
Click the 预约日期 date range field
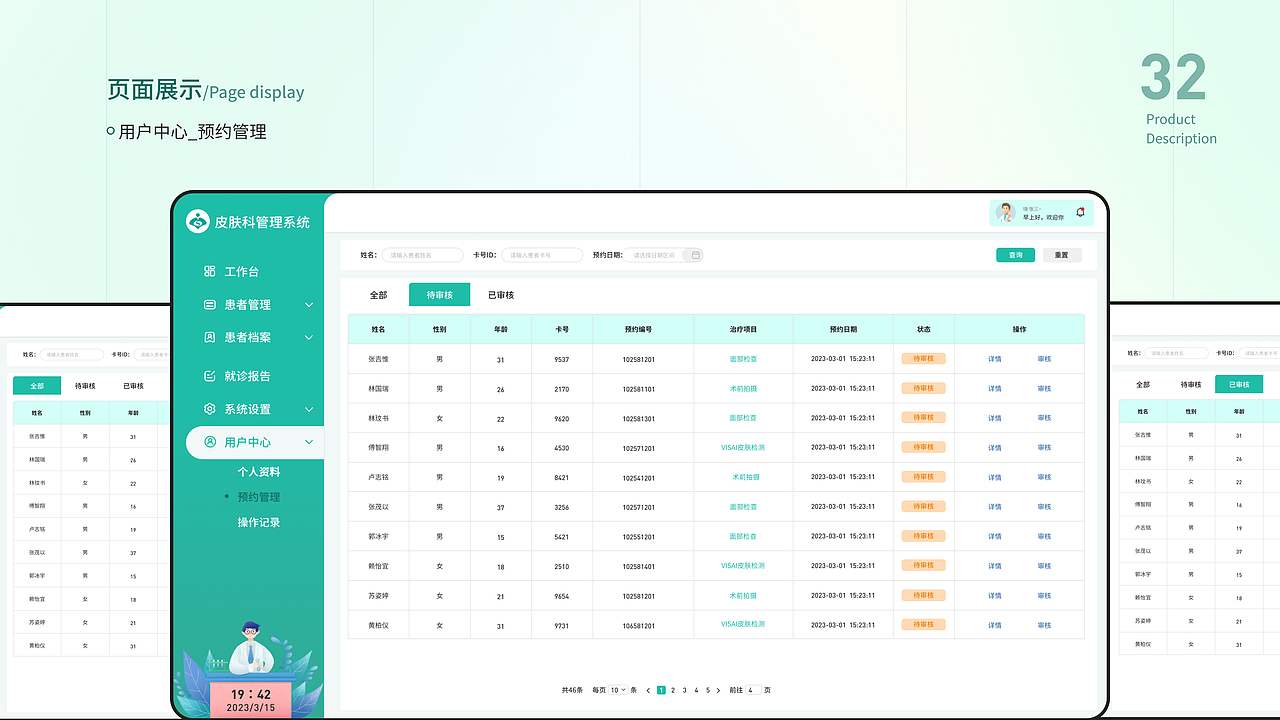pos(664,255)
